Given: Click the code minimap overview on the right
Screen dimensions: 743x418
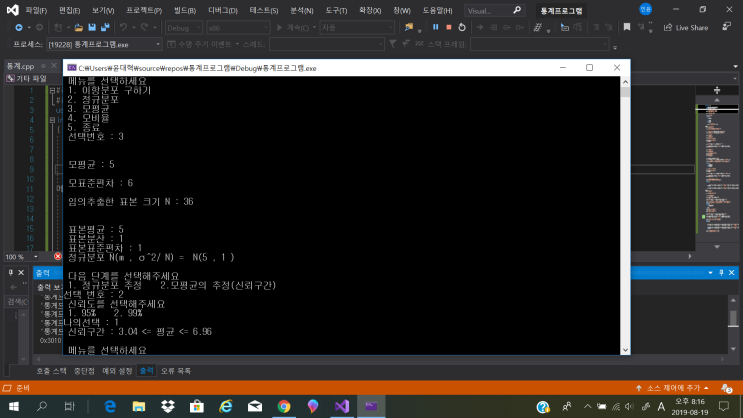Looking at the screenshot, I should point(716,170).
